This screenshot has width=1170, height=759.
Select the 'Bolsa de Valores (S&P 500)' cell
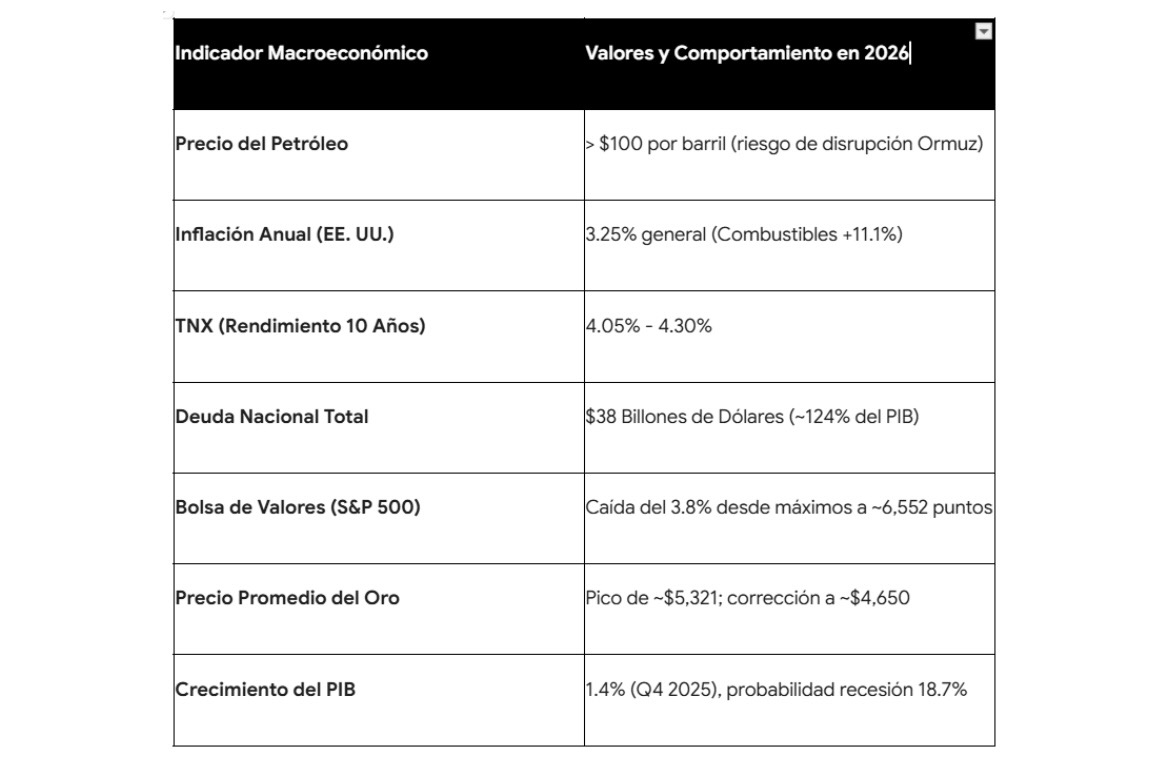[x=298, y=507]
